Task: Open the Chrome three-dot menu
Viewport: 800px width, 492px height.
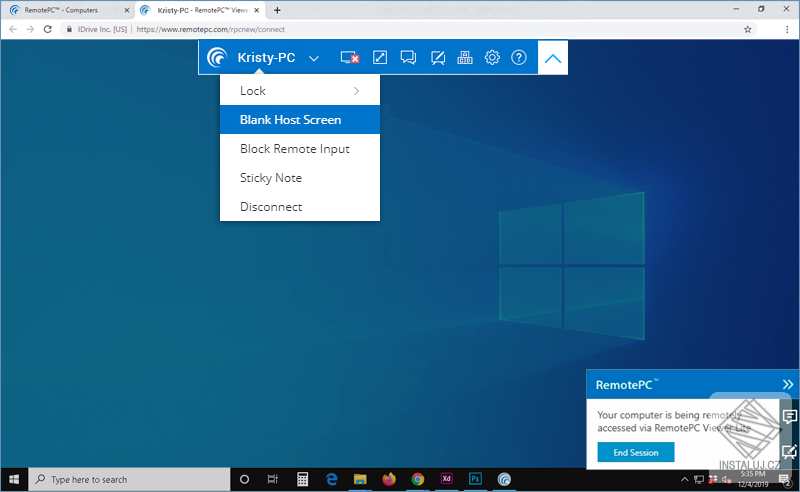Action: click(787, 29)
